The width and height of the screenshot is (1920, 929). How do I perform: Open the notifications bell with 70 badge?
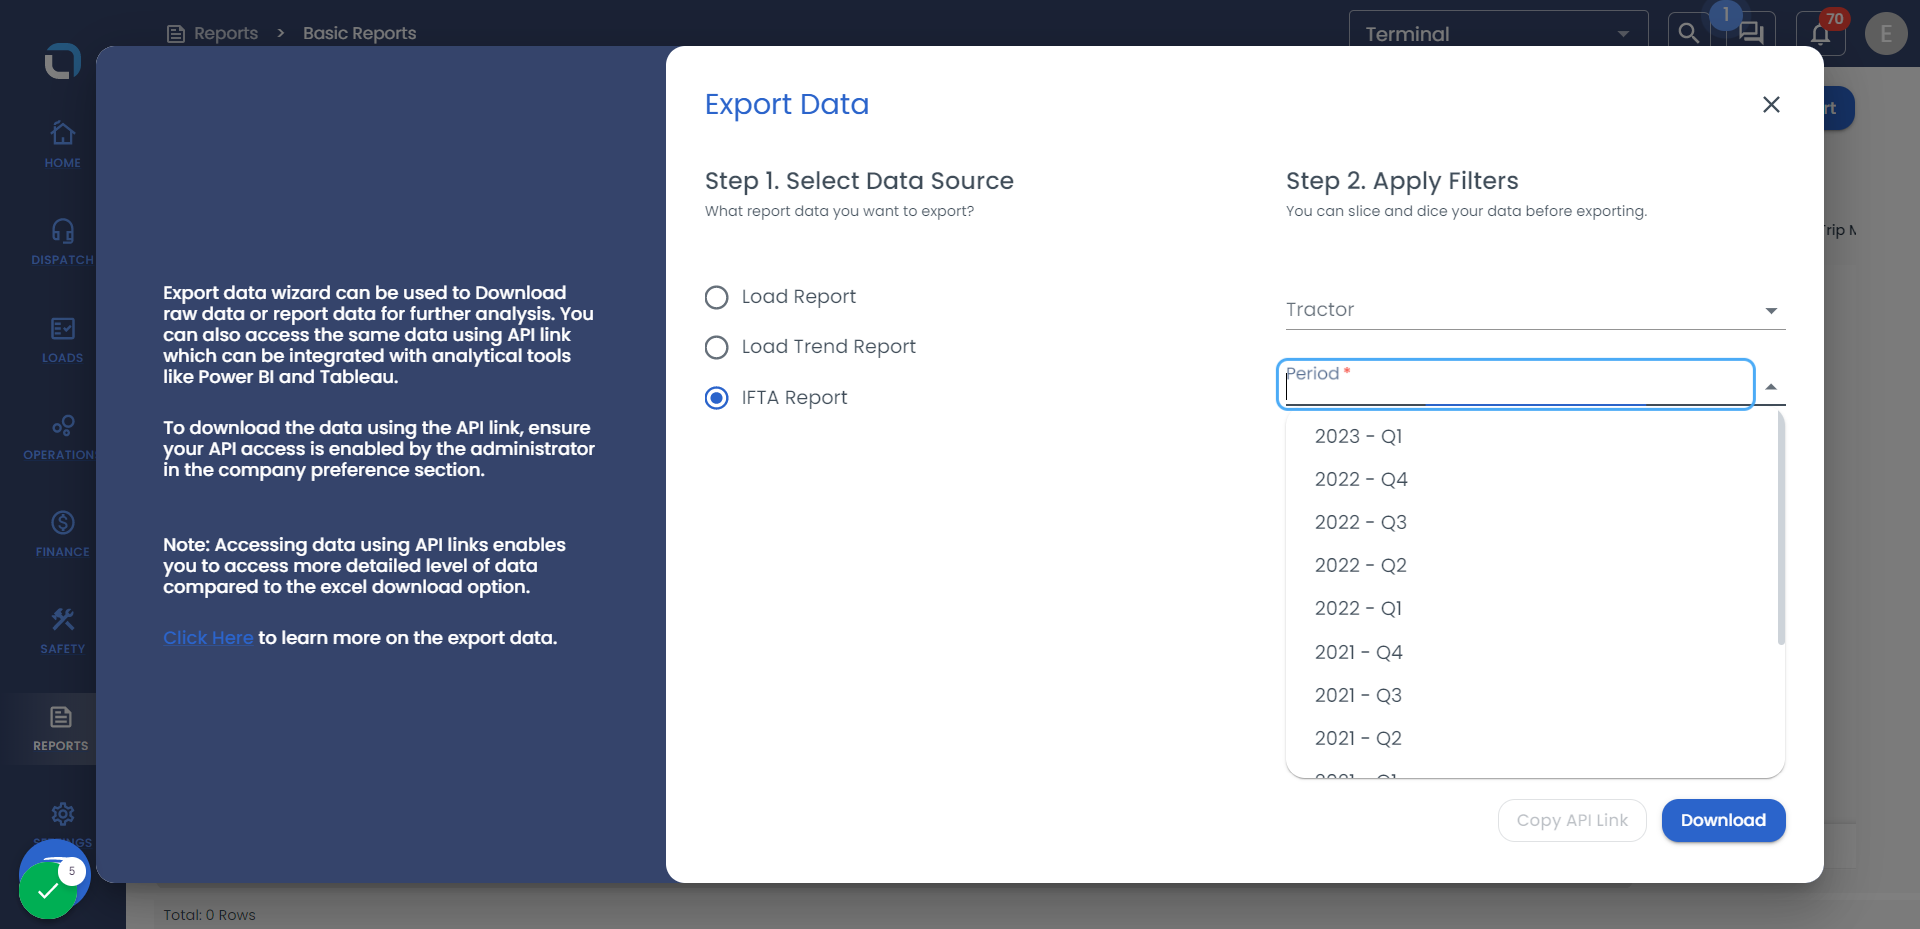pyautogui.click(x=1821, y=34)
